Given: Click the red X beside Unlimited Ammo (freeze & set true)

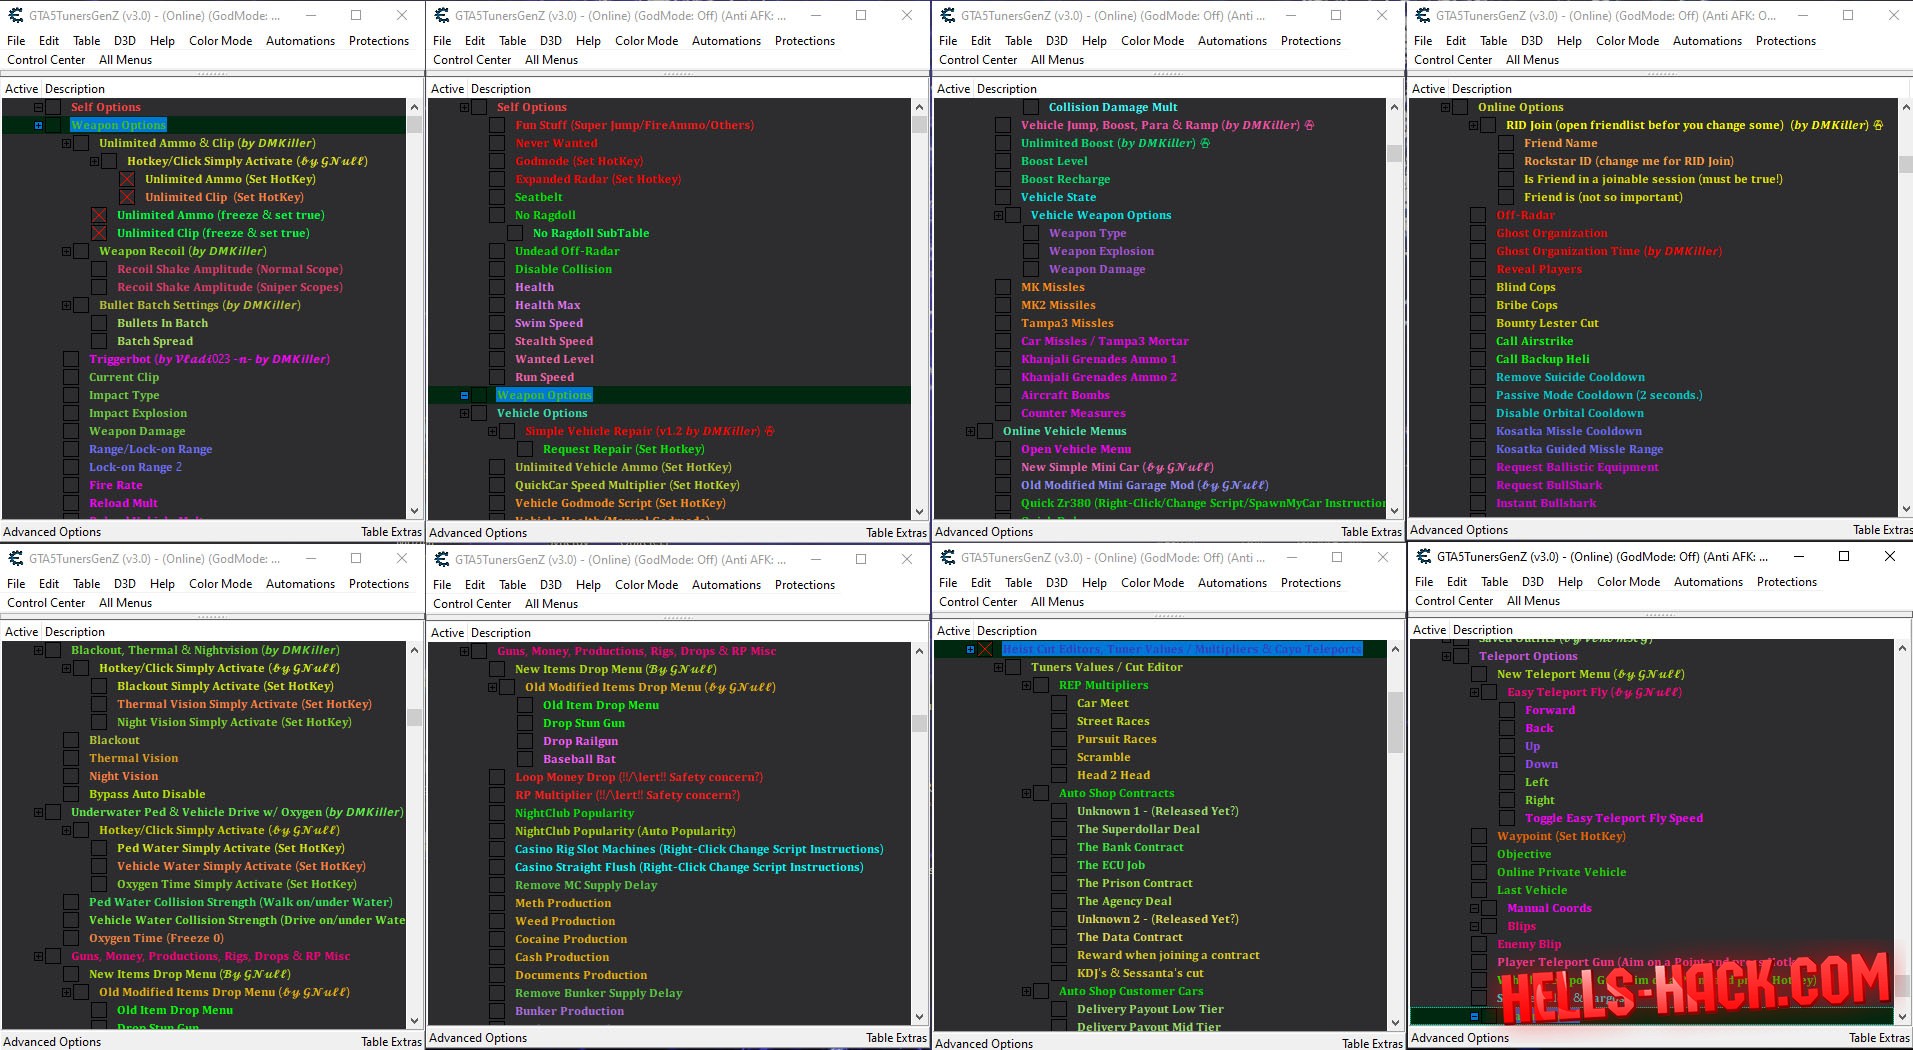Looking at the screenshot, I should pos(99,215).
